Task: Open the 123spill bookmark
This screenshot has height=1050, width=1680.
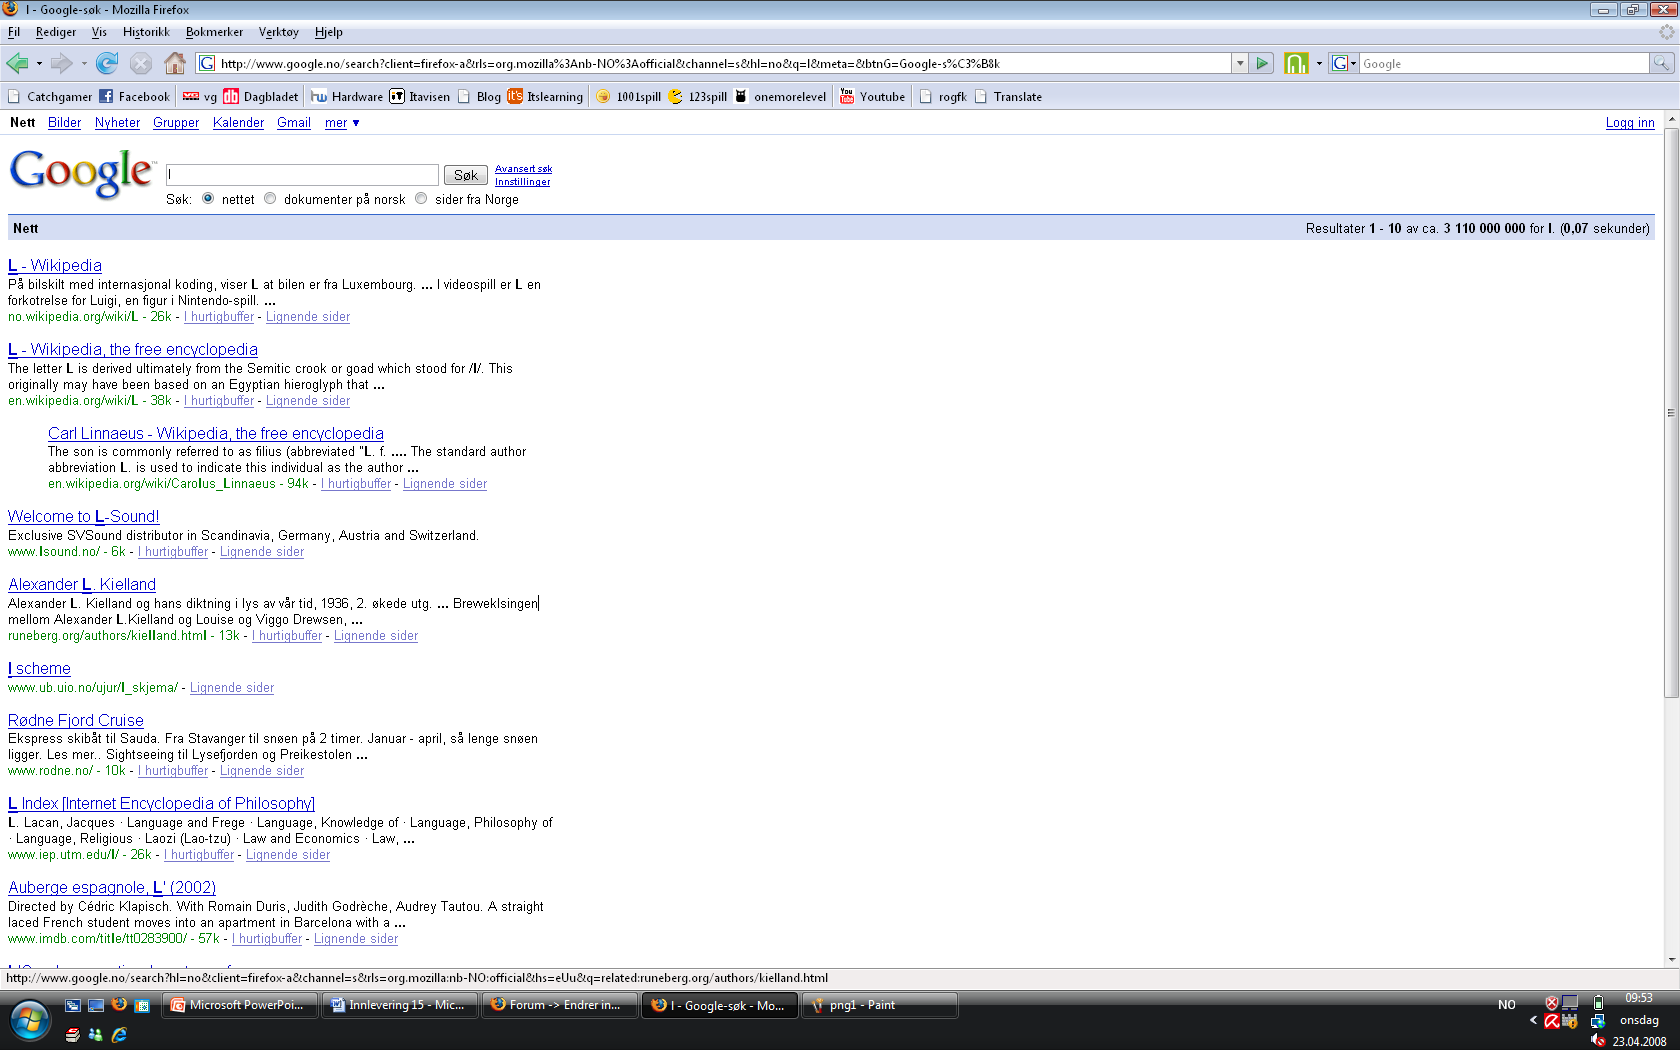Action: click(x=697, y=97)
